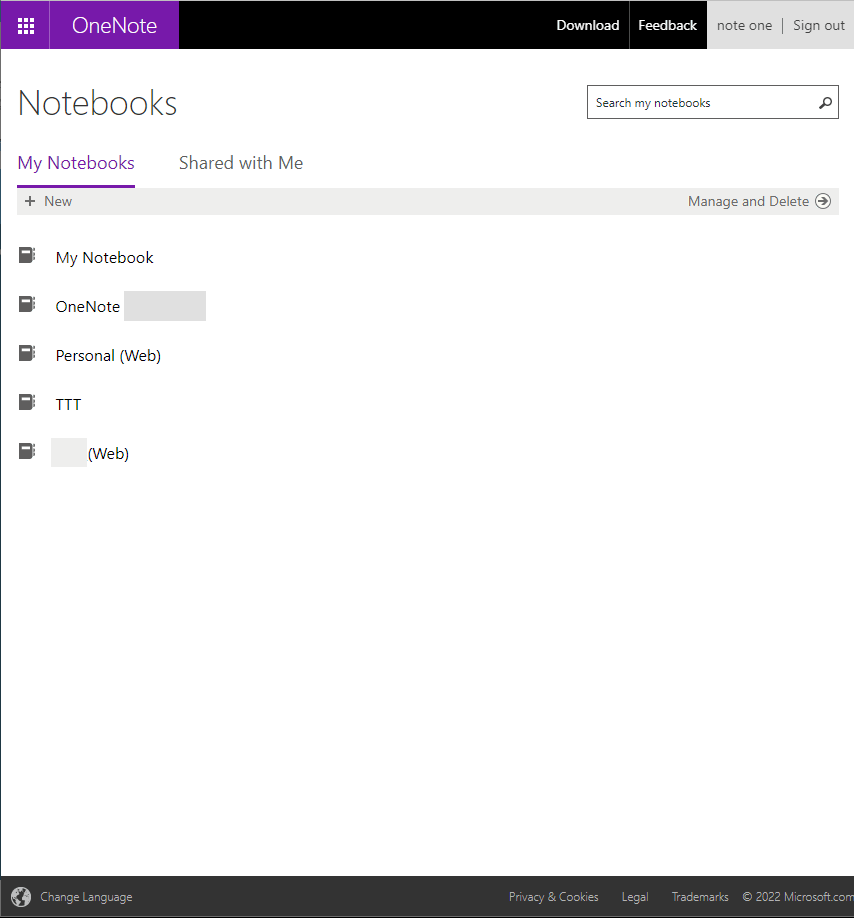
Task: Click the Download button in header
Action: [587, 25]
